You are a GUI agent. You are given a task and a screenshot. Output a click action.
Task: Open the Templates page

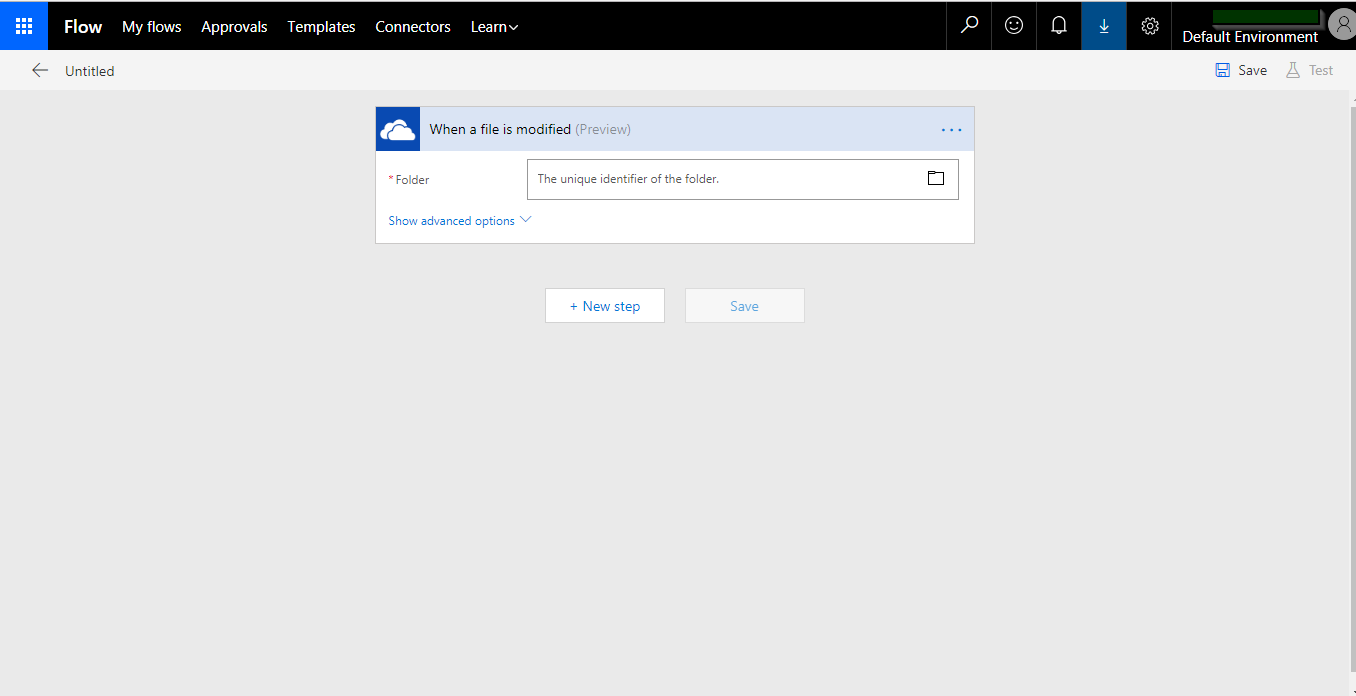[321, 27]
